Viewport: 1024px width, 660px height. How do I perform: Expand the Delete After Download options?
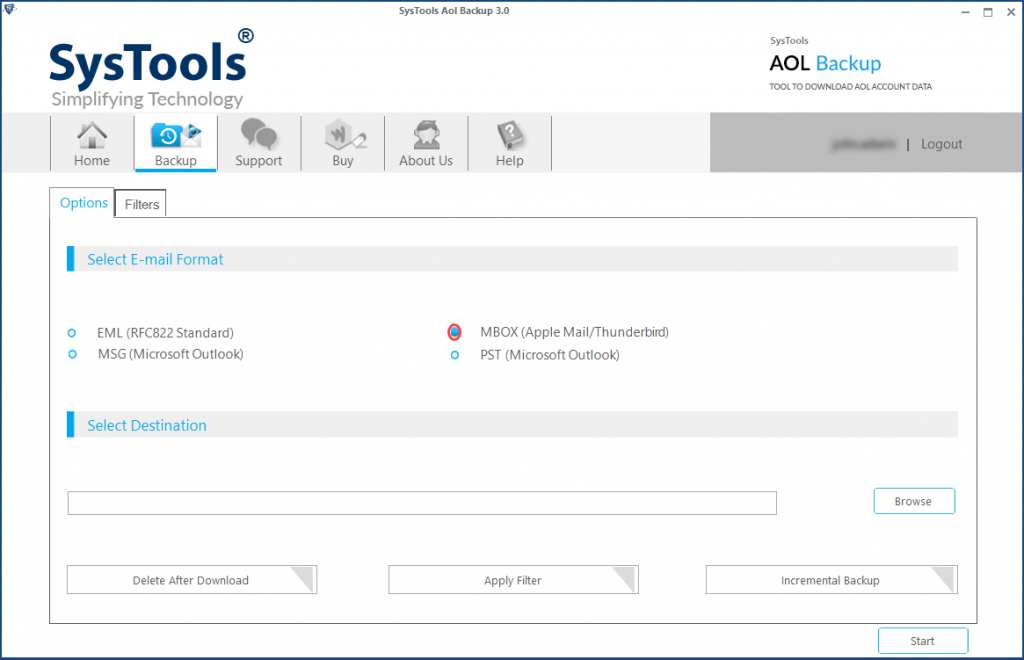[191, 579]
